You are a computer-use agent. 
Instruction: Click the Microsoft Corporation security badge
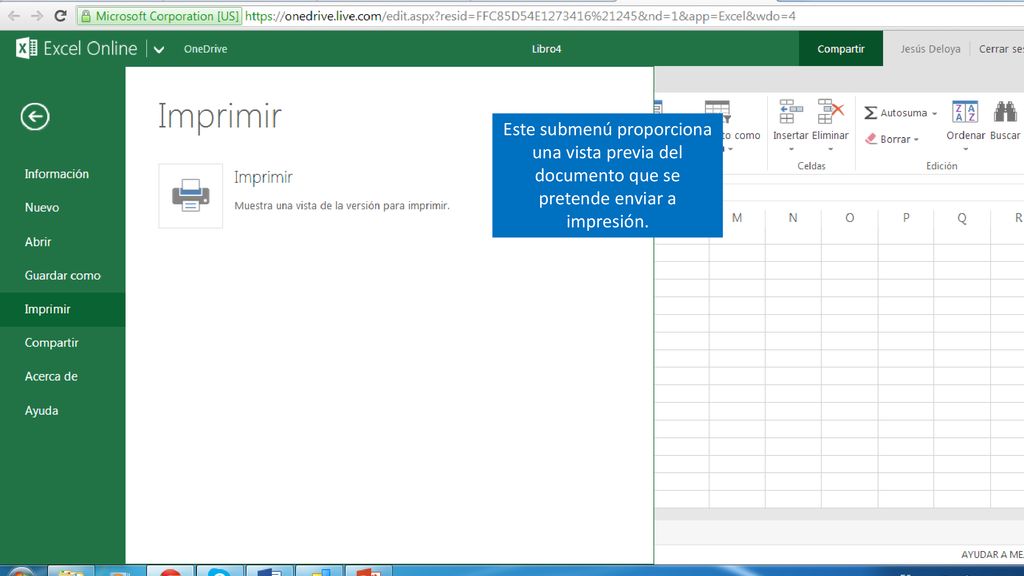[x=159, y=16]
